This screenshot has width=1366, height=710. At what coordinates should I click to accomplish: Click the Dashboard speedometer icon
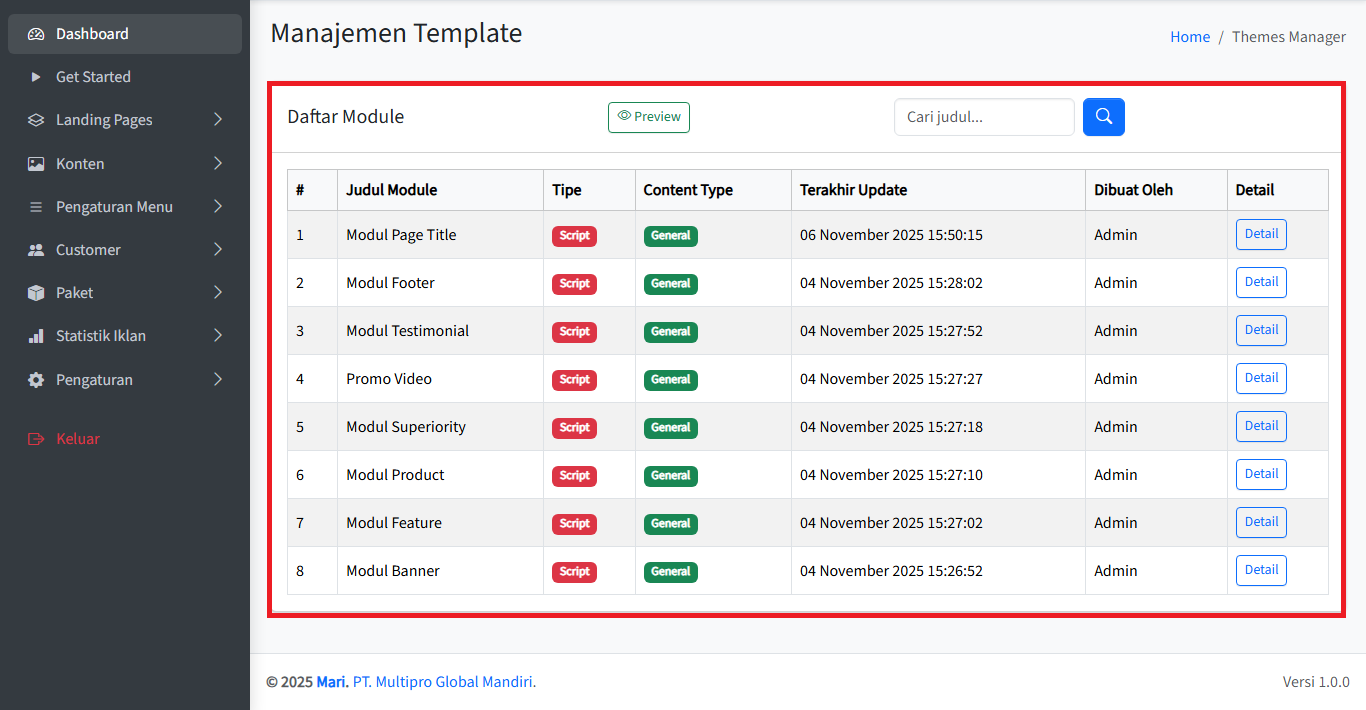[36, 34]
